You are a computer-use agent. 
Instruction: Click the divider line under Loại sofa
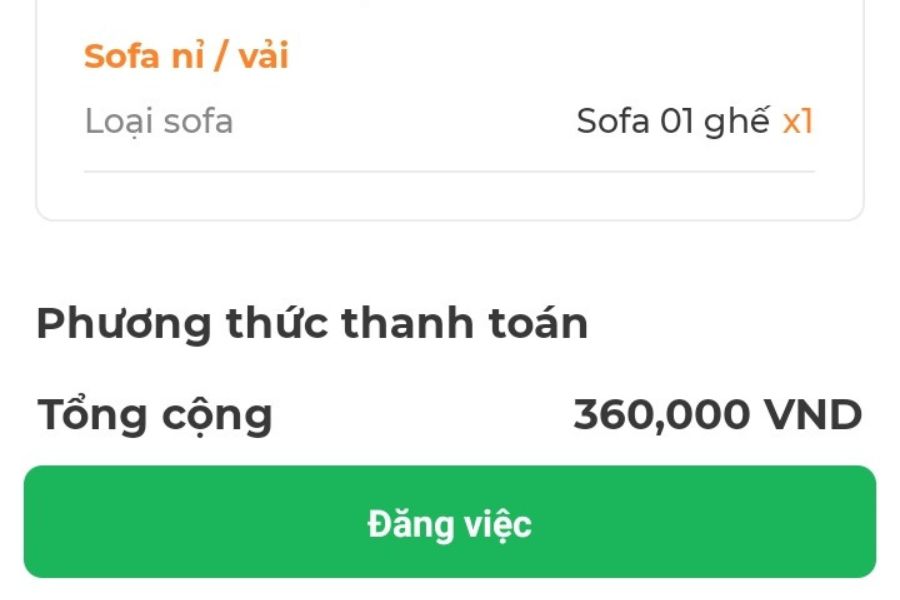[x=450, y=171]
